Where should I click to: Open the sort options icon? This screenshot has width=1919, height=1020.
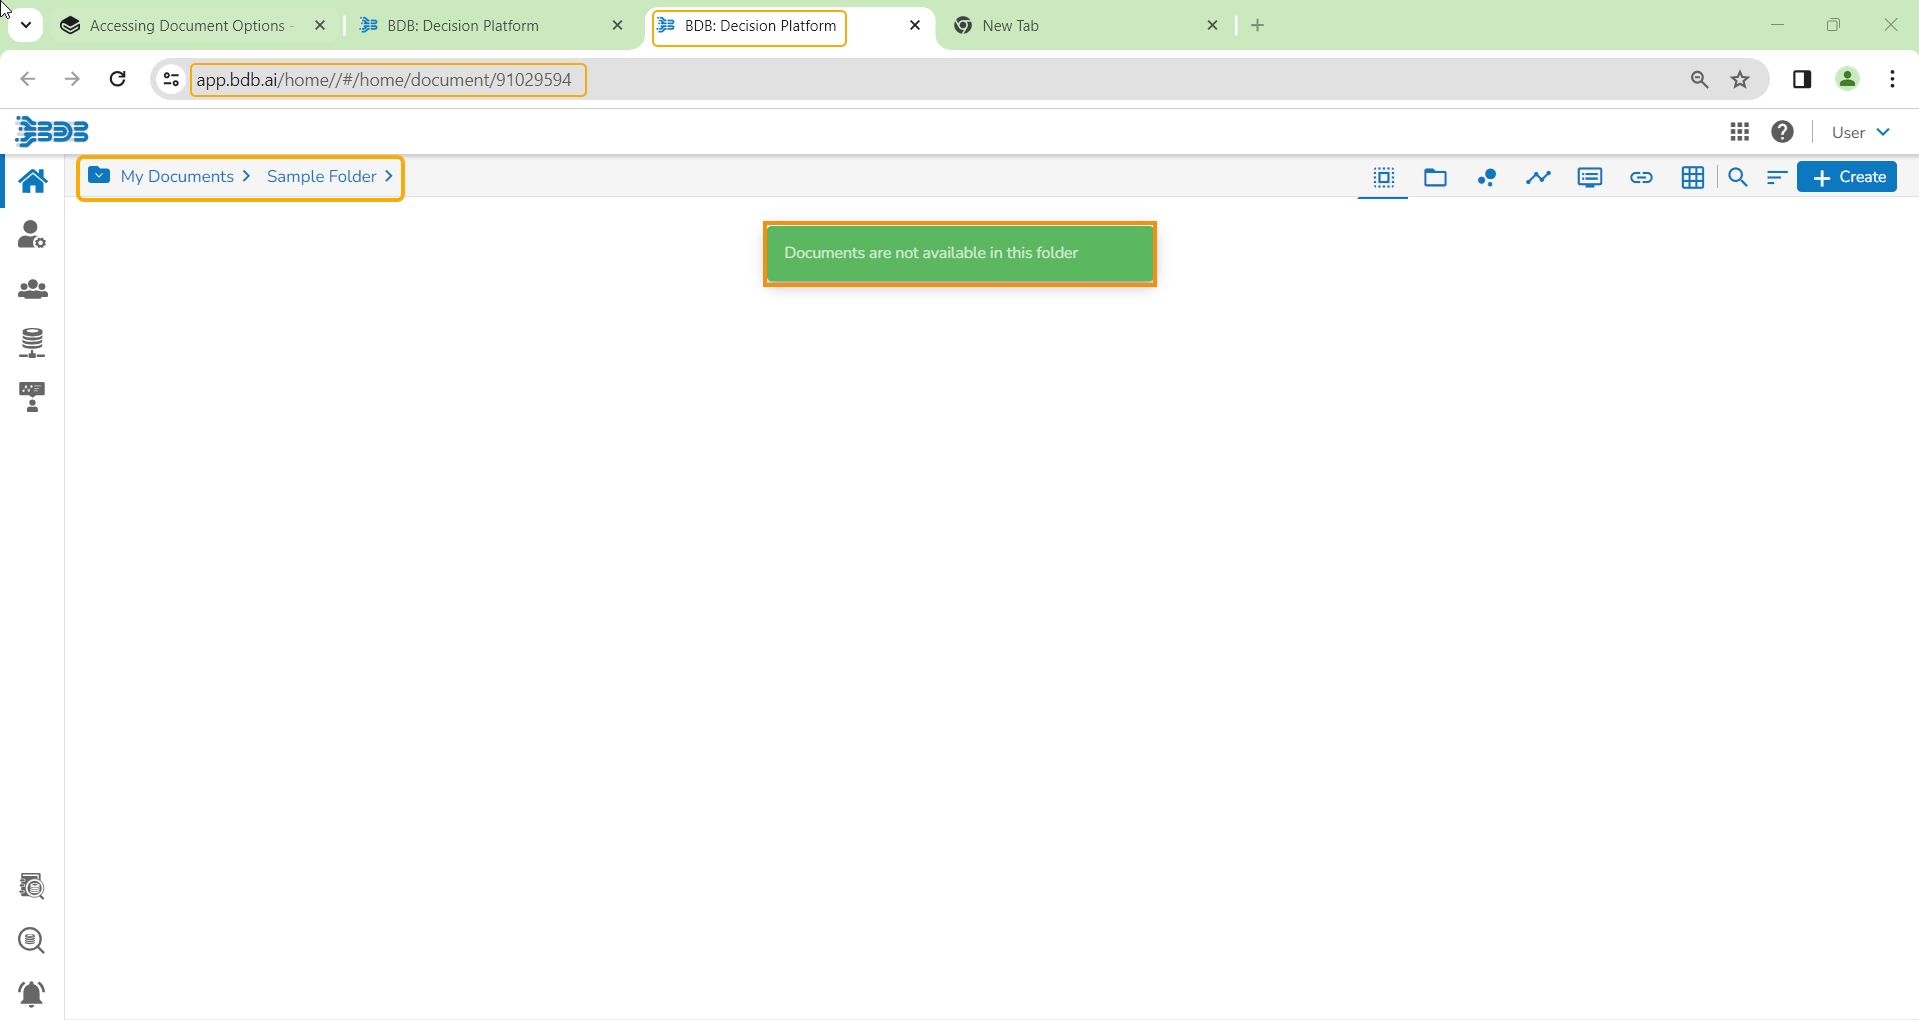tap(1777, 179)
